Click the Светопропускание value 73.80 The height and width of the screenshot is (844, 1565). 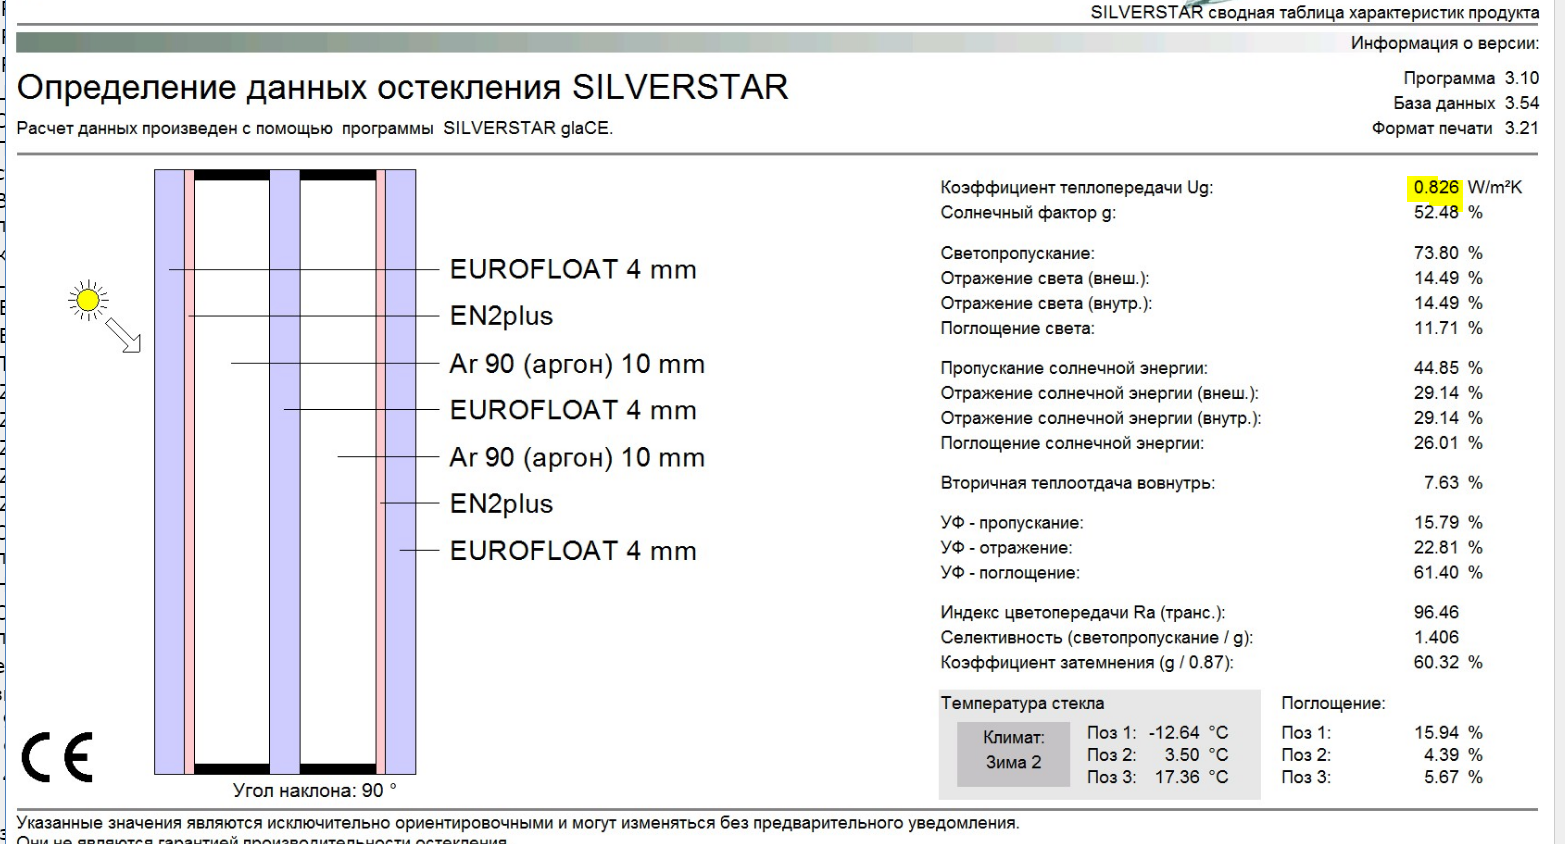point(1436,253)
